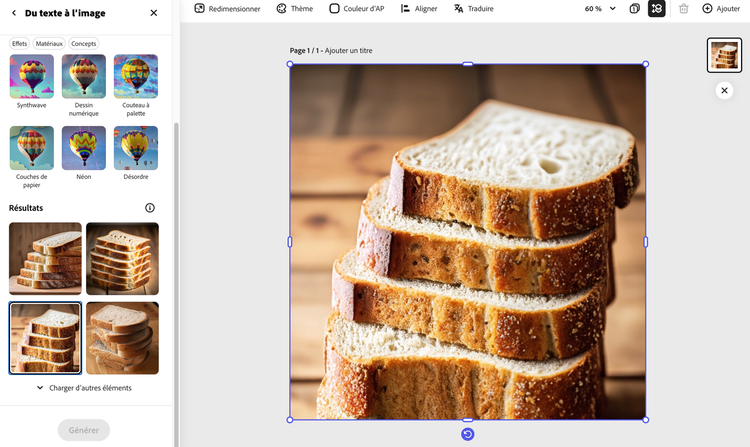Open the Redimensionner tool
This screenshot has height=447, width=750.
(x=227, y=9)
